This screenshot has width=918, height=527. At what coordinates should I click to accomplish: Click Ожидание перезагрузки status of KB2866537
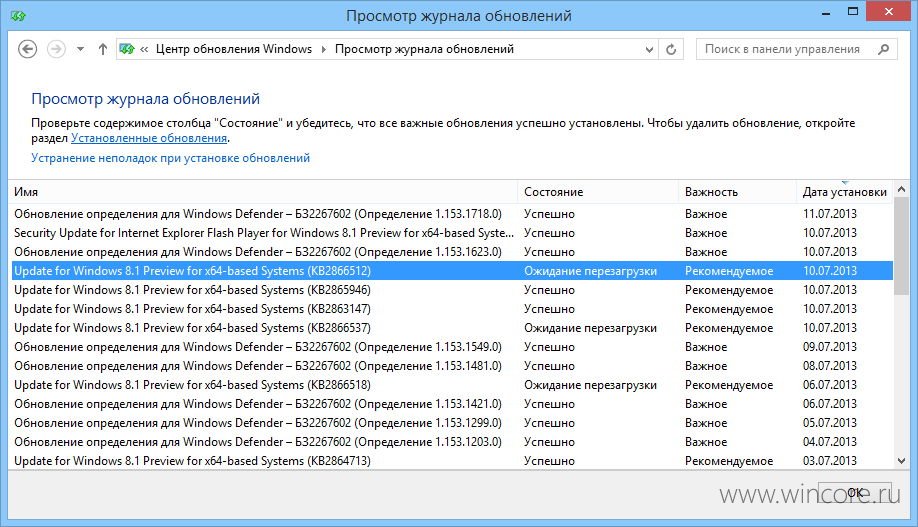coord(590,328)
